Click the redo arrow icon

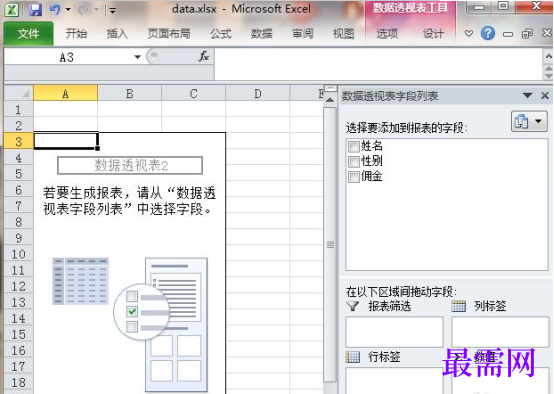pos(83,10)
